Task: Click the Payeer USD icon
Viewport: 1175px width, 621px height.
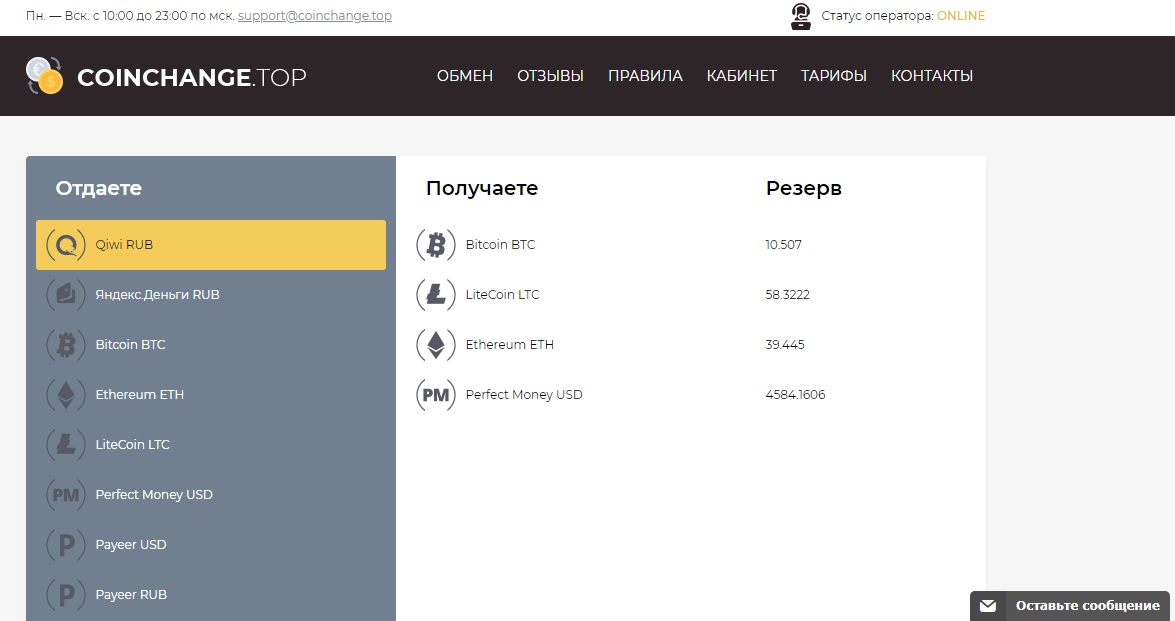Action: coord(66,545)
